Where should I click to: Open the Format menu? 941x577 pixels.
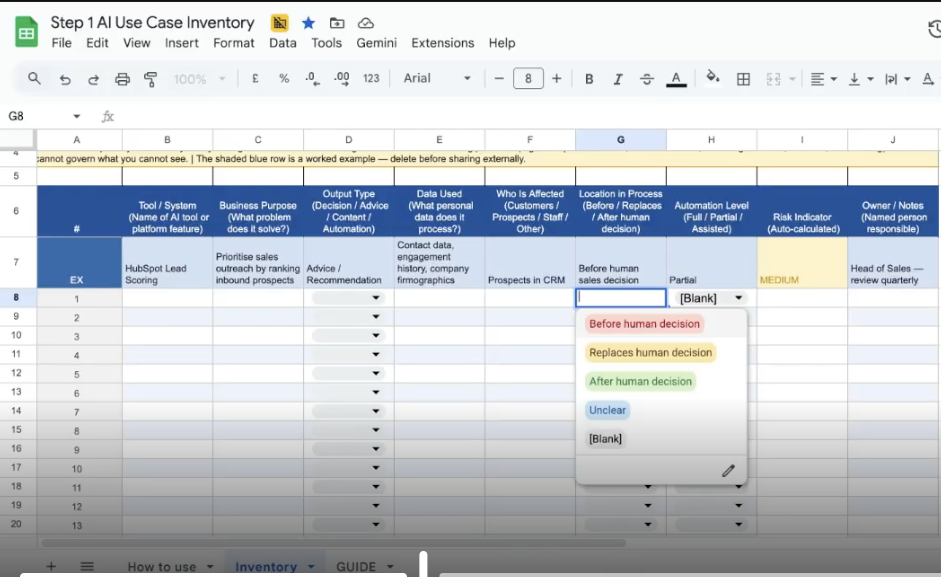click(x=233, y=43)
